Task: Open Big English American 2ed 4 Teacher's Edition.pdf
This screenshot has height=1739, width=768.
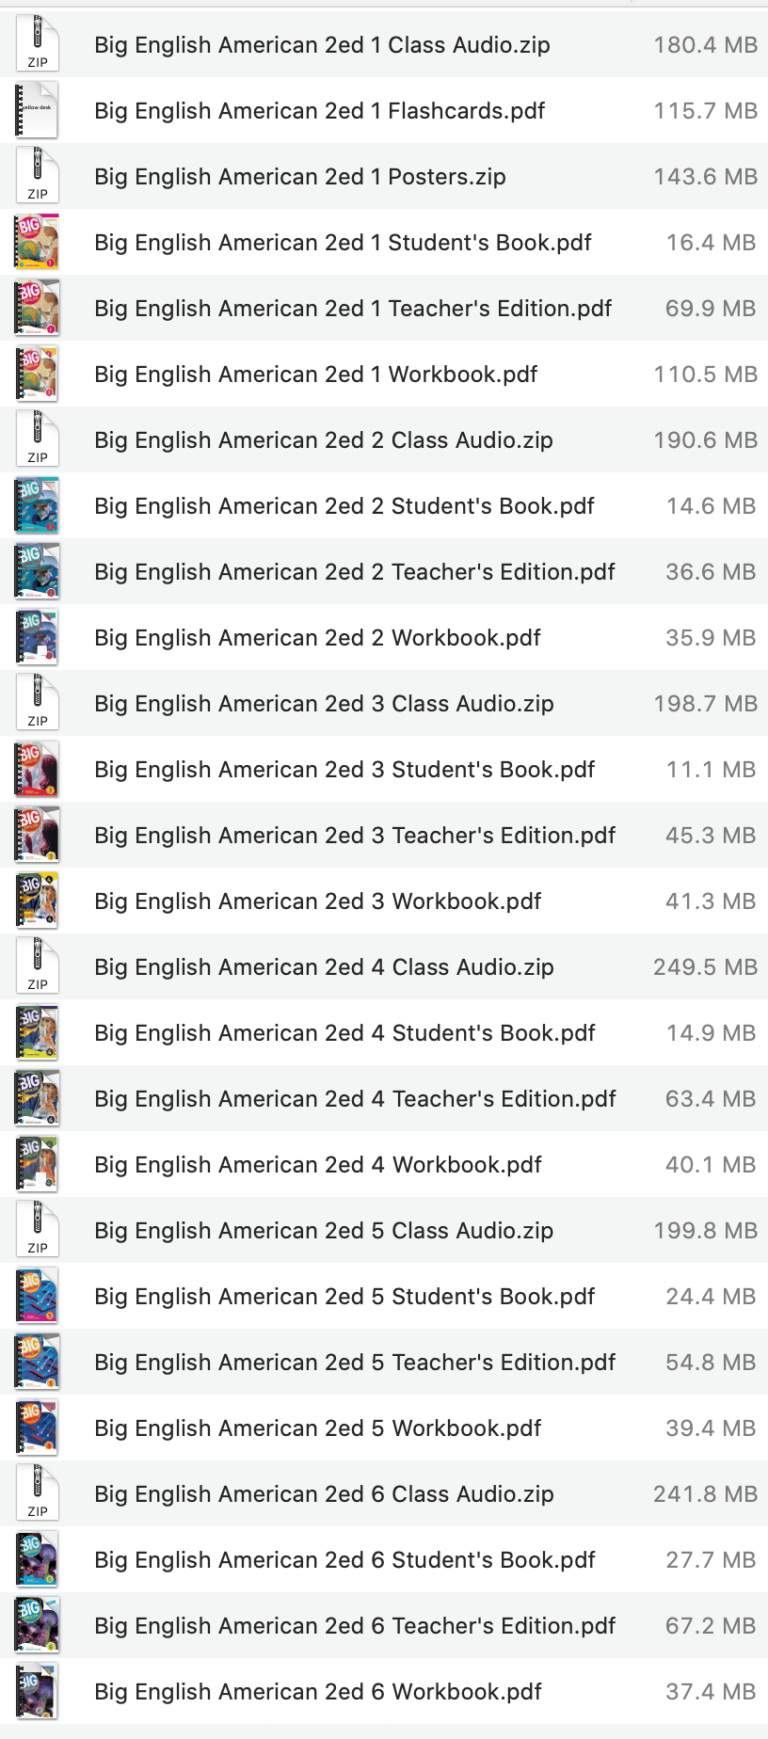Action: pos(354,1098)
